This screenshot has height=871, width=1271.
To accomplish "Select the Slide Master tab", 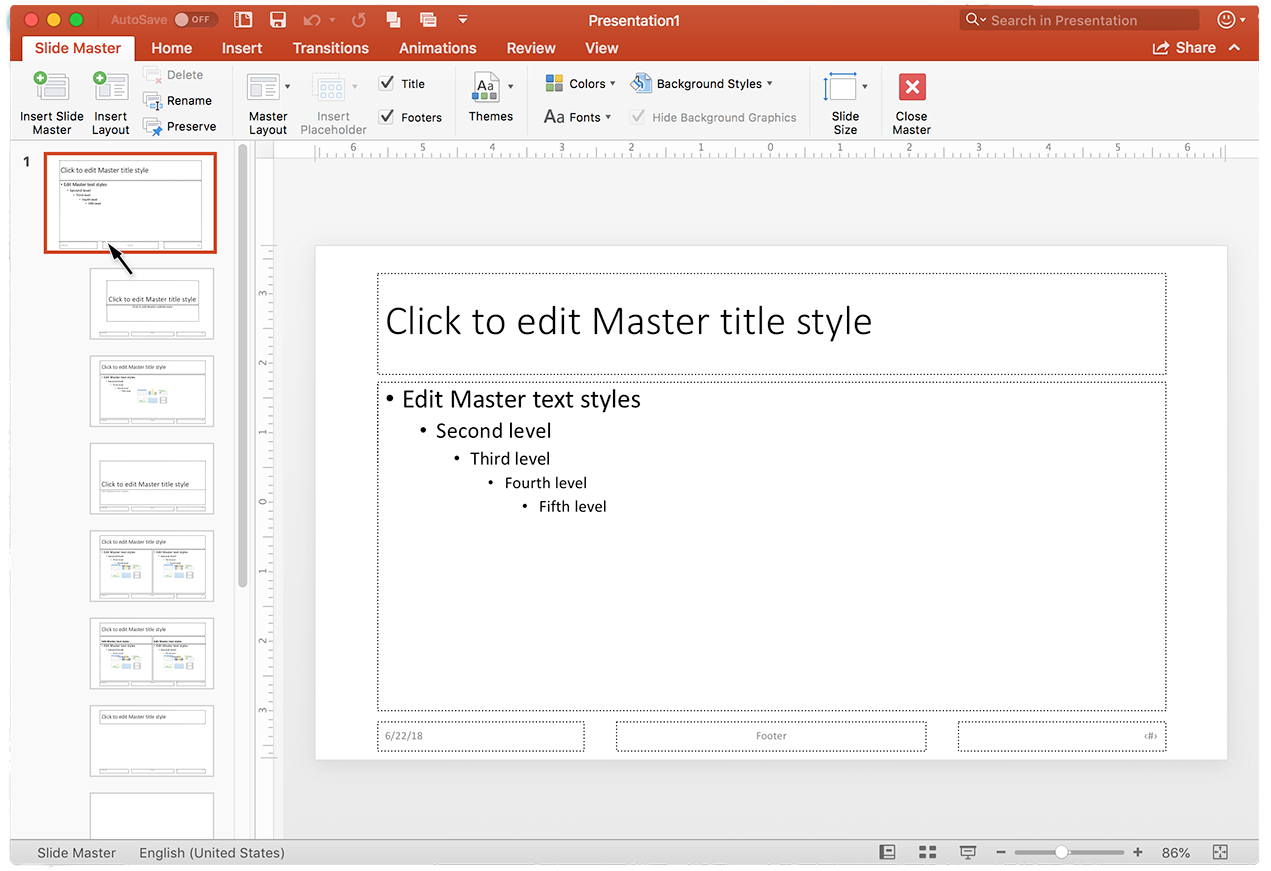I will pos(78,48).
